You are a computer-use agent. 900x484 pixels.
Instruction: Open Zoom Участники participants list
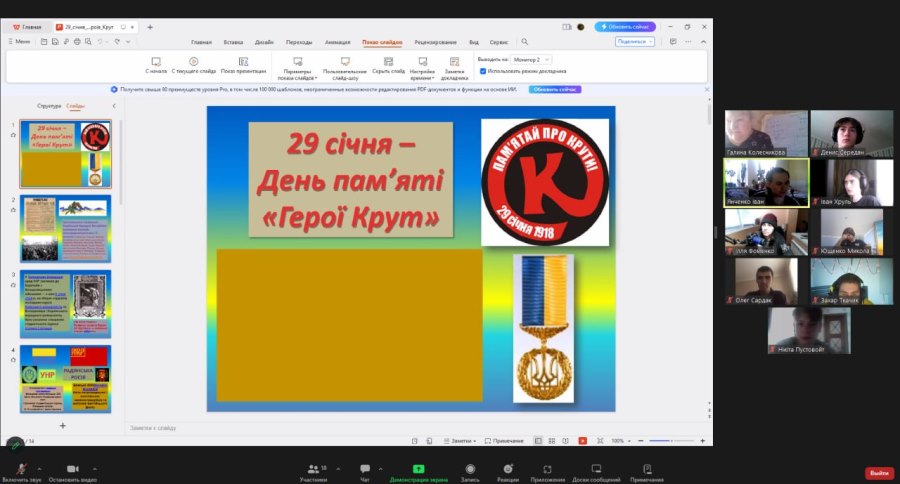(314, 472)
